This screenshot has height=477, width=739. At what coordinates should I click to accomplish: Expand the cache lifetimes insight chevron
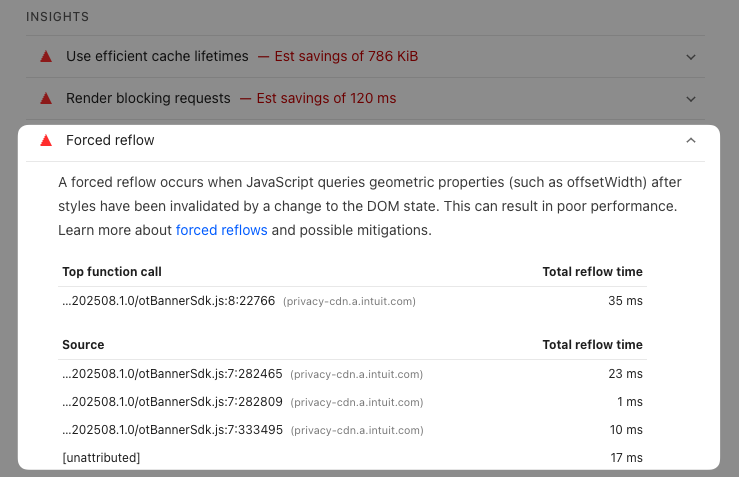pyautogui.click(x=691, y=57)
